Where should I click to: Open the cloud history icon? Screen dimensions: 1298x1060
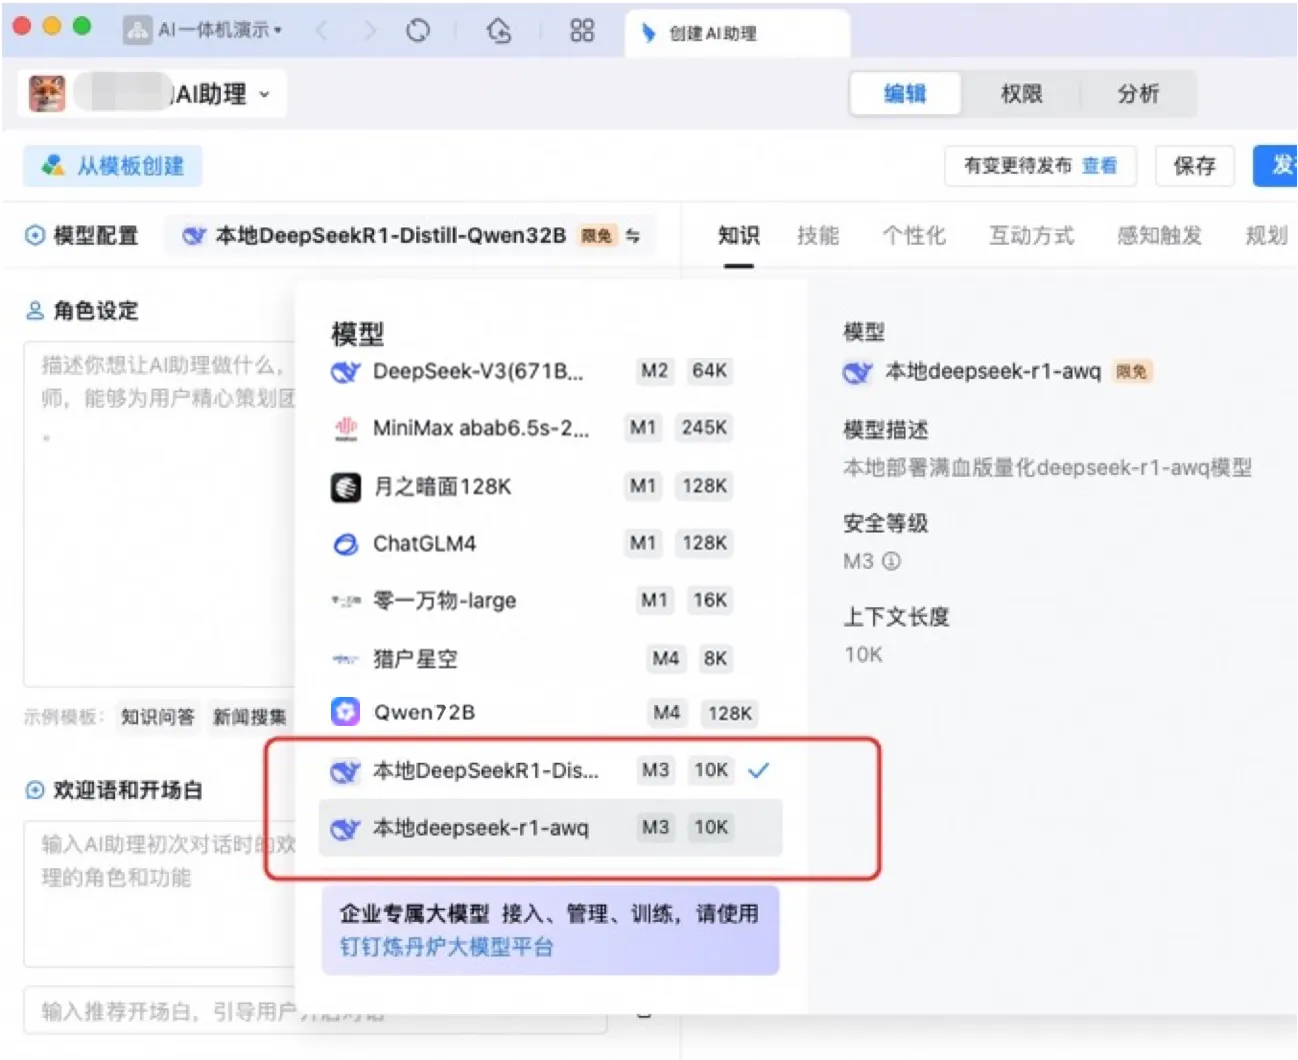[x=499, y=31]
